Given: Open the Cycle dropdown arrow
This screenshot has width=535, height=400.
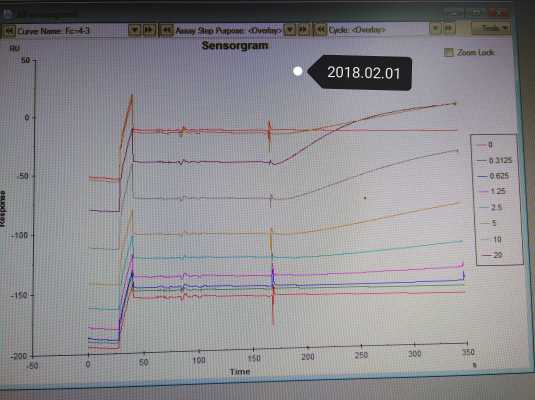Looking at the screenshot, I should [435, 28].
